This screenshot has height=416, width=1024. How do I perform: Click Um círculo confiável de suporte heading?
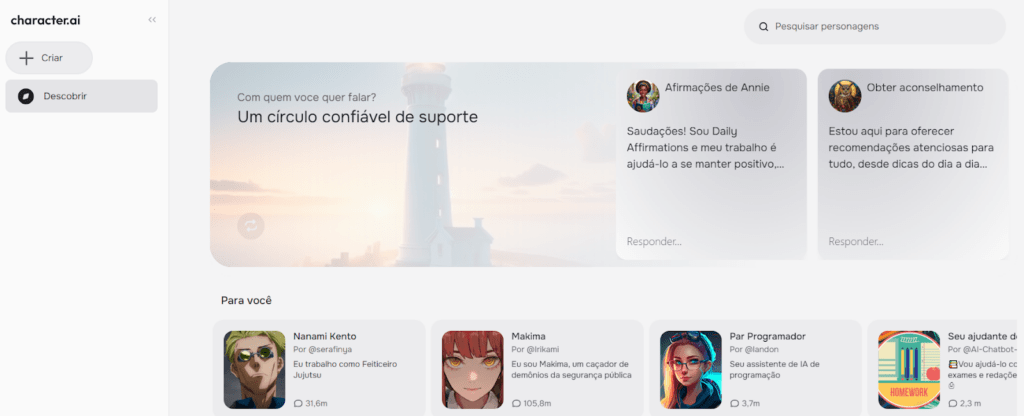coord(357,117)
